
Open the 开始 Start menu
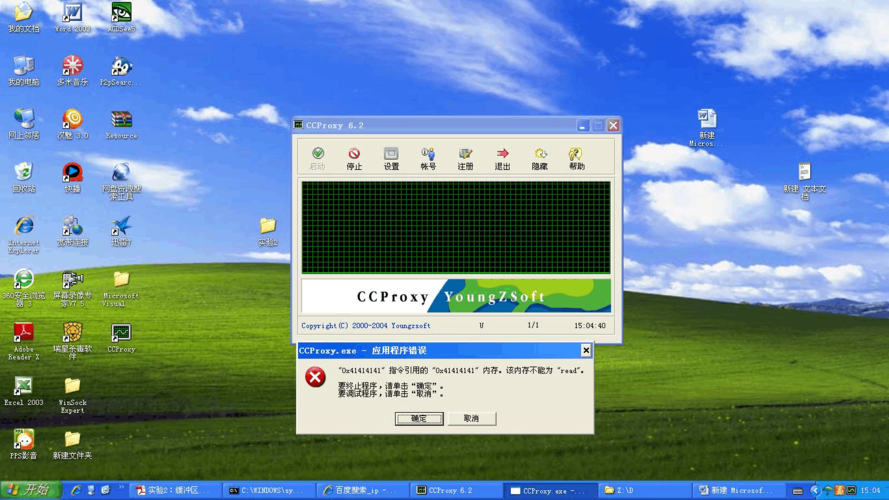28,490
